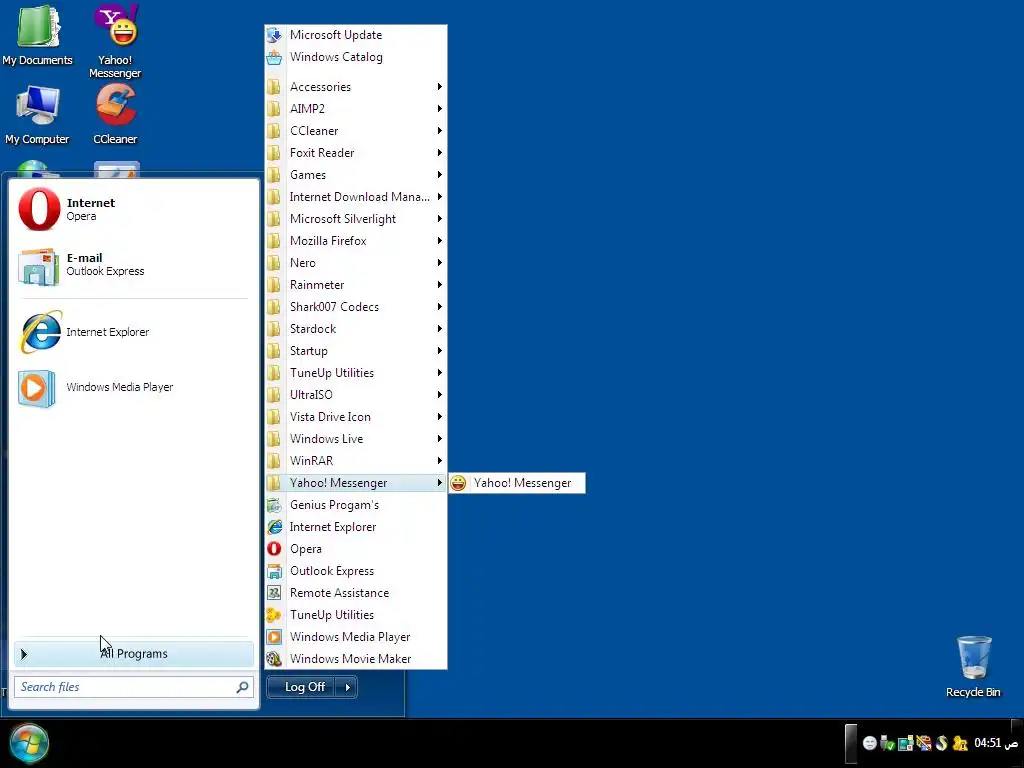Open the Windows Live folder
This screenshot has width=1024, height=768.
pyautogui.click(x=356, y=439)
